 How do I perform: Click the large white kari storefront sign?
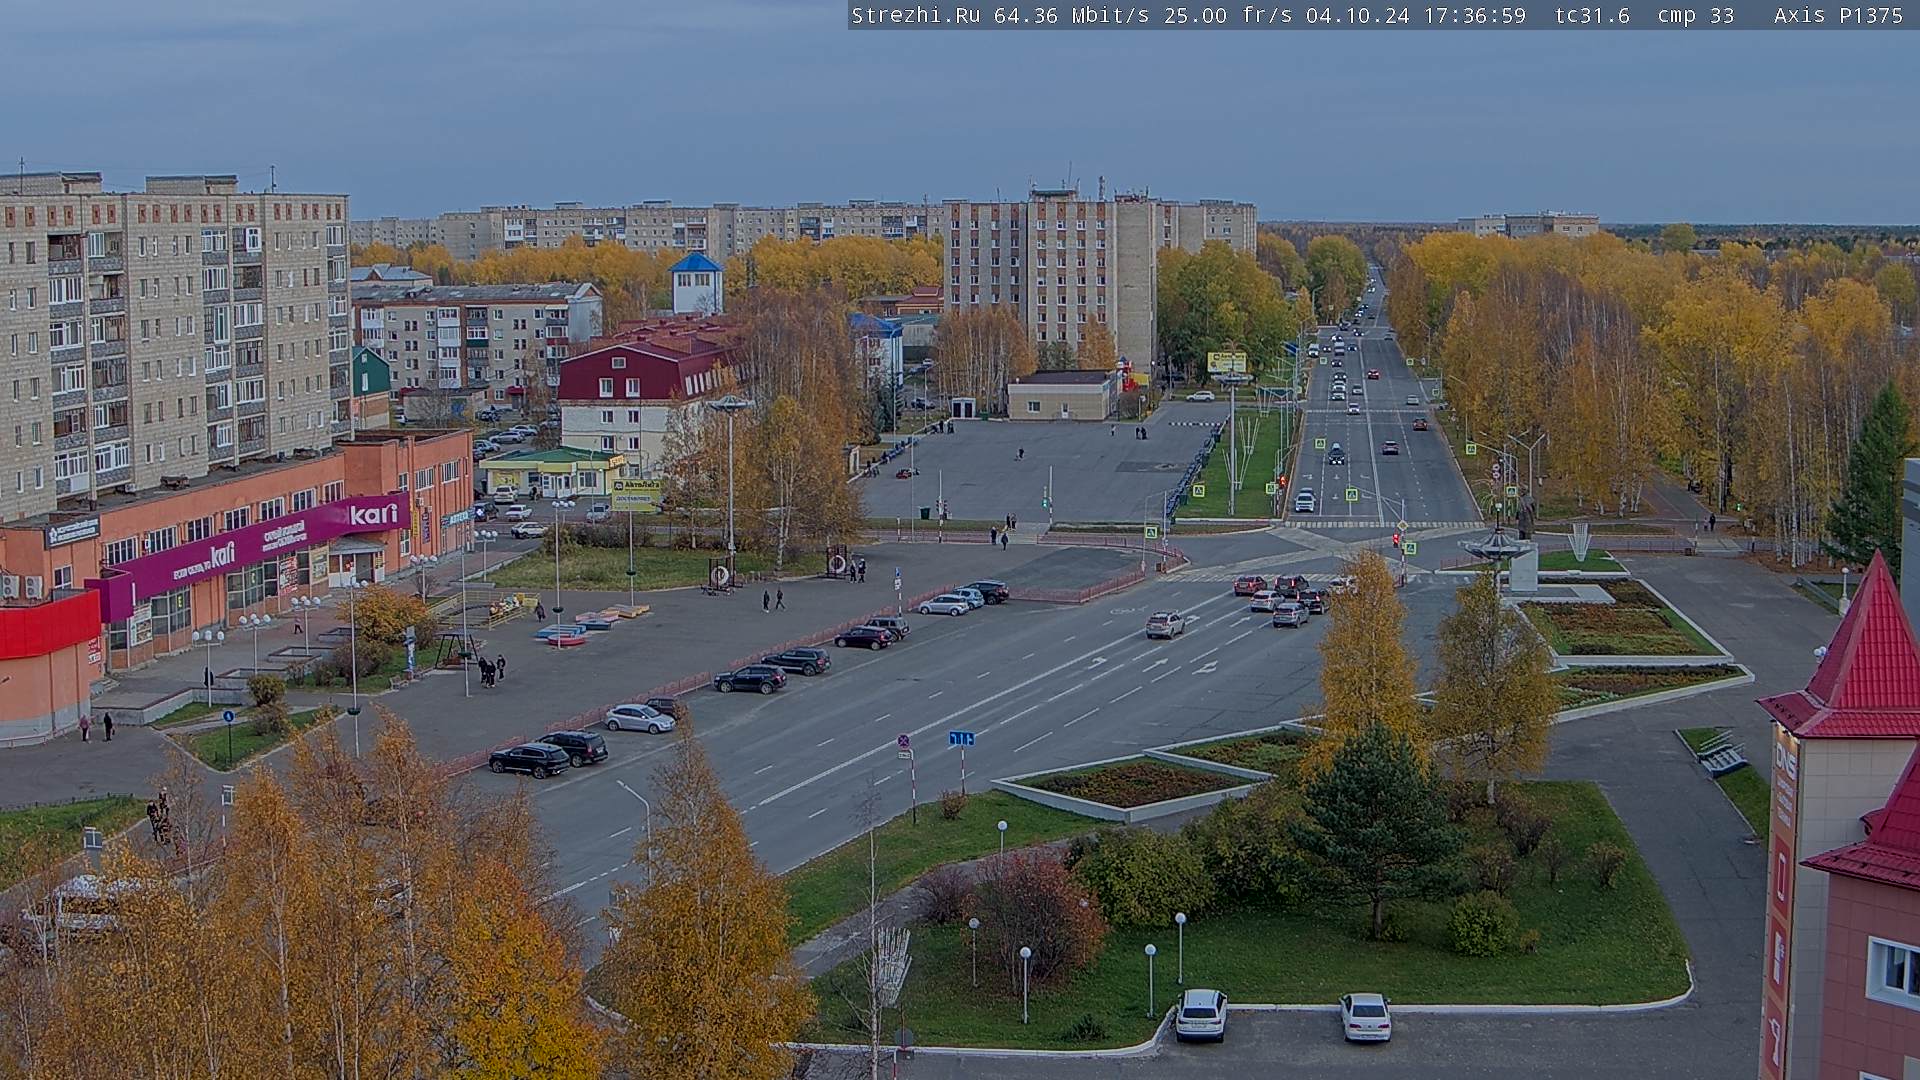point(374,515)
